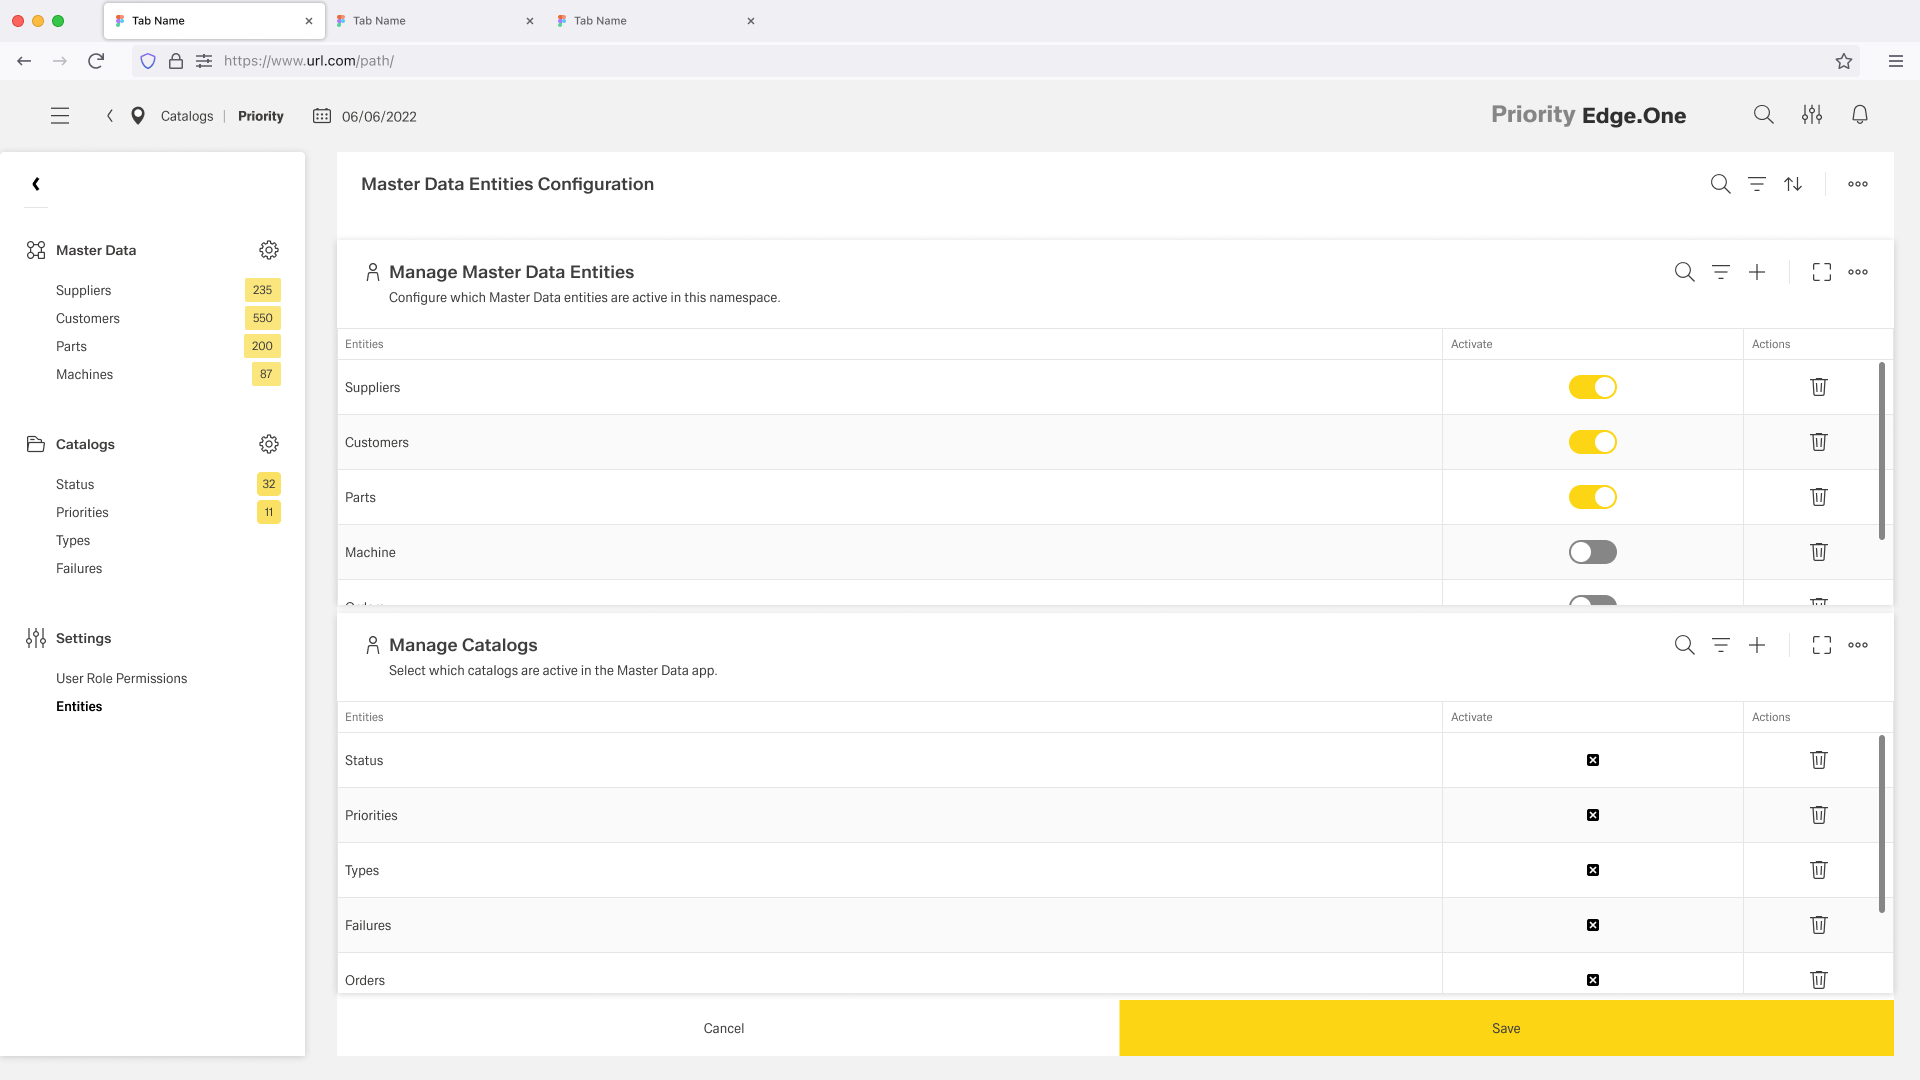The image size is (1920, 1080).
Task: Click breadcrumb back chevron before Catalogs
Action: coord(110,116)
